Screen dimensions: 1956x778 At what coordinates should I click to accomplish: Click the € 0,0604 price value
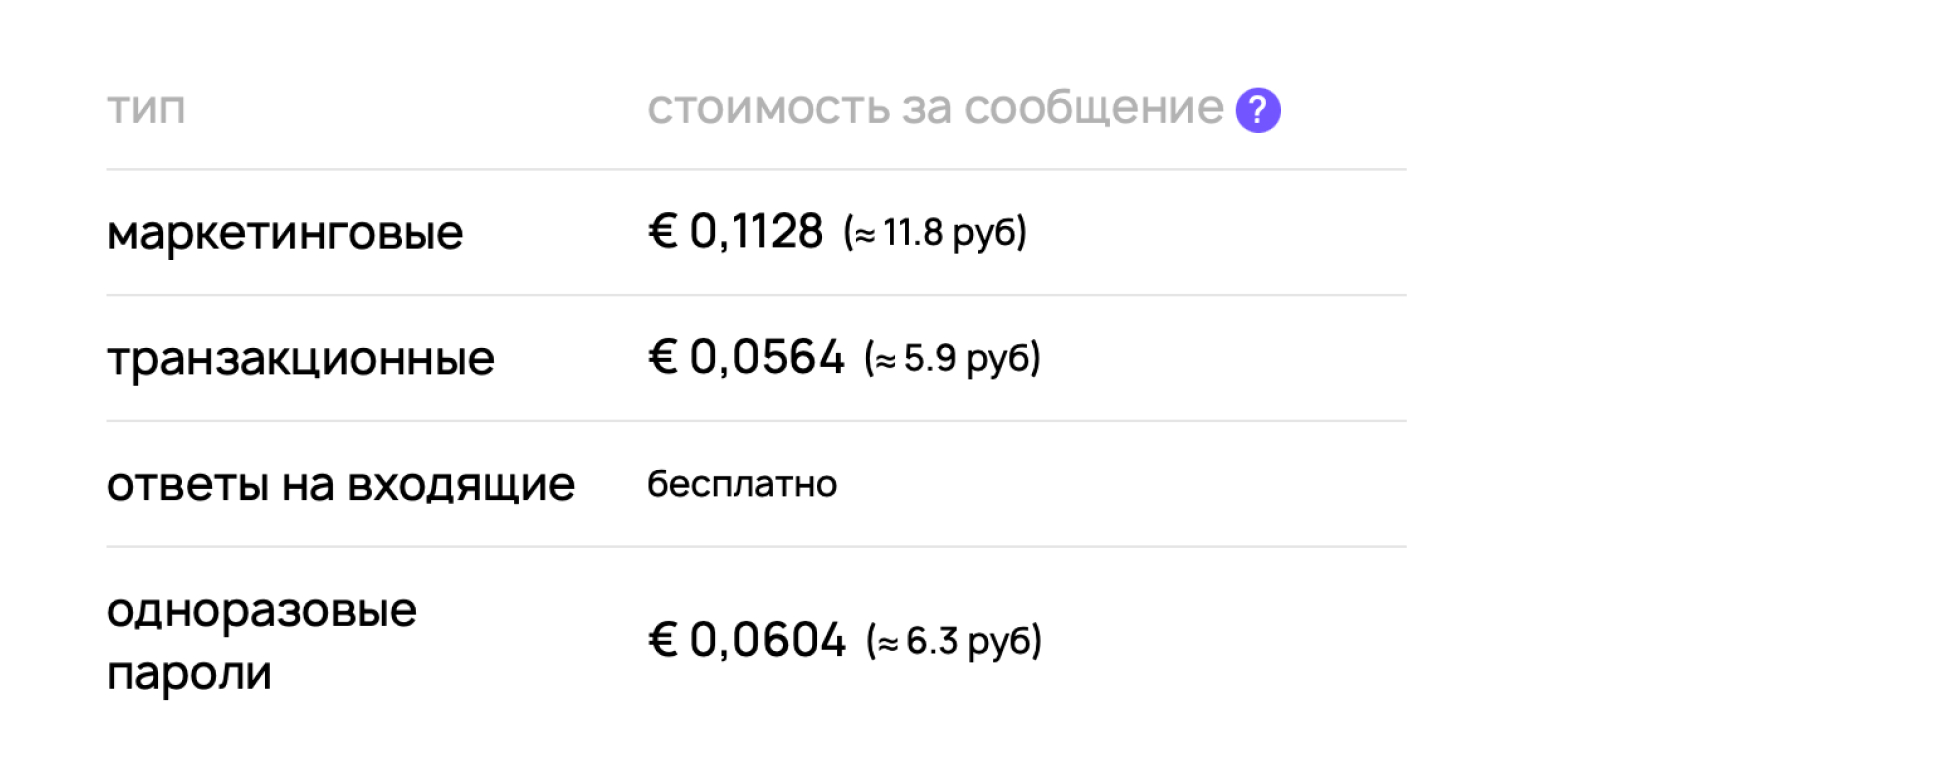[747, 640]
